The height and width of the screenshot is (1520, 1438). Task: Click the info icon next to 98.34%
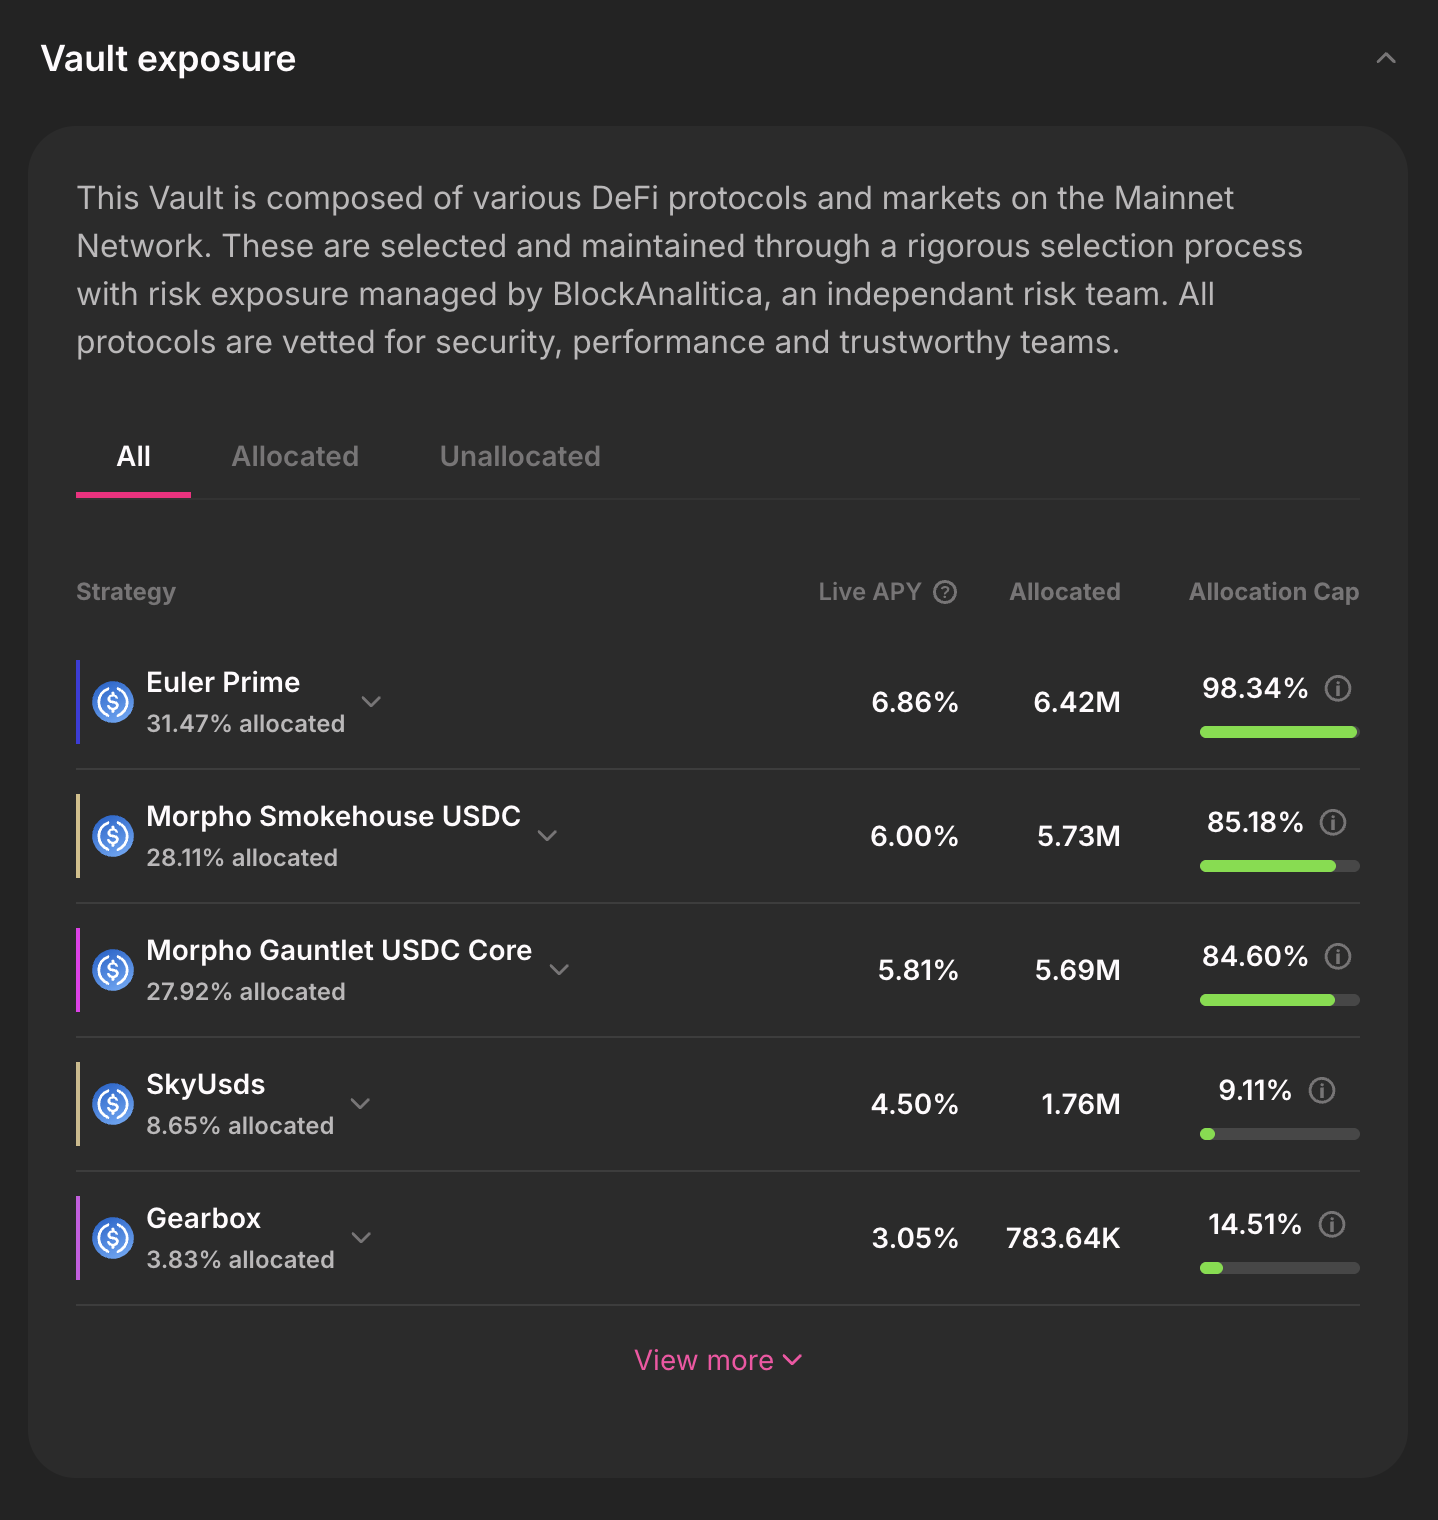pyautogui.click(x=1338, y=689)
